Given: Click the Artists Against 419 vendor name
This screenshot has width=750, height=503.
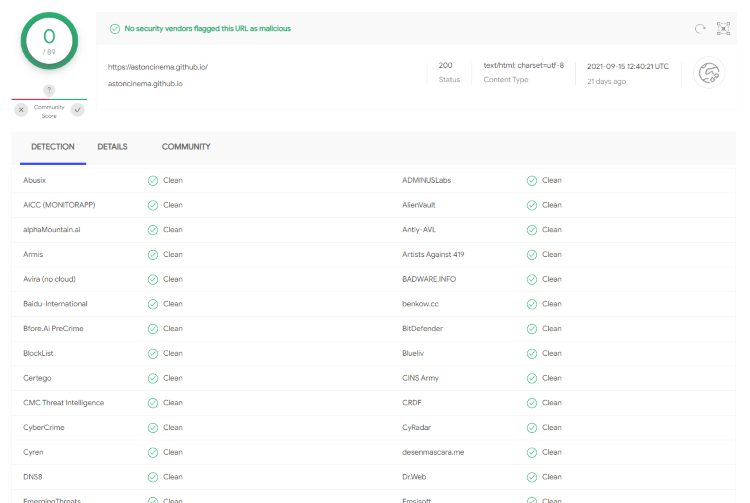Looking at the screenshot, I should coord(433,255).
